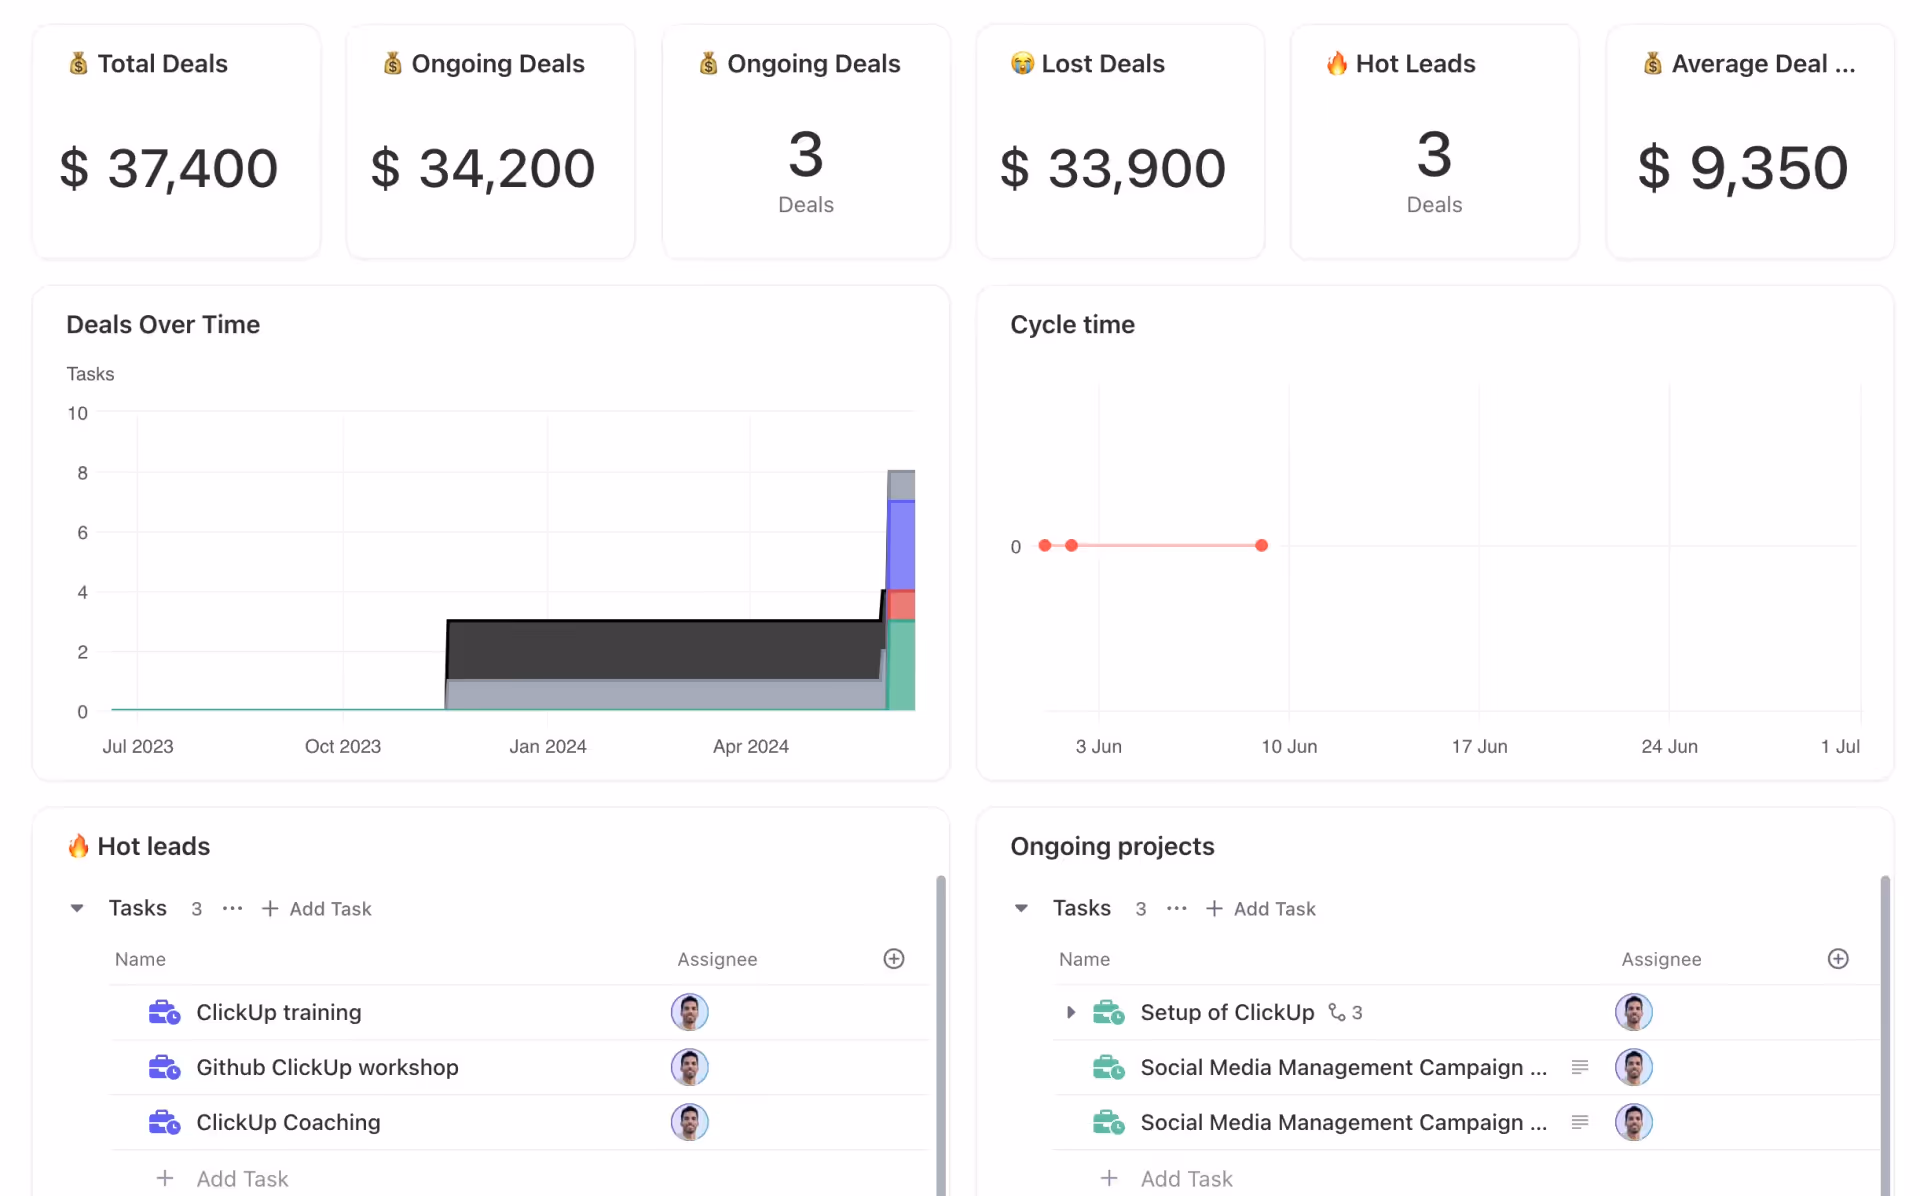The width and height of the screenshot is (1920, 1196).
Task: Click the Hot leads panel scrollbar
Action: [x=940, y=1030]
